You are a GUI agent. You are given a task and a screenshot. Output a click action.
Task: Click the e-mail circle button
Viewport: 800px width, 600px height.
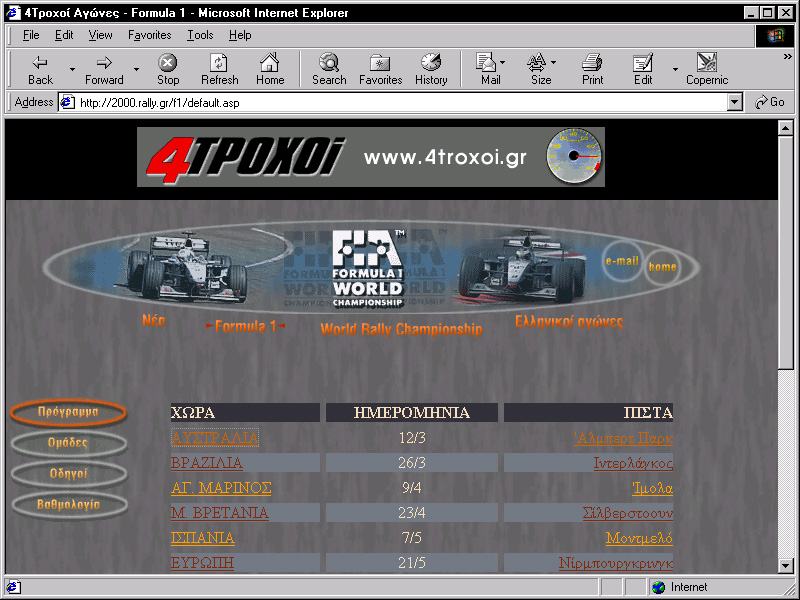622,261
